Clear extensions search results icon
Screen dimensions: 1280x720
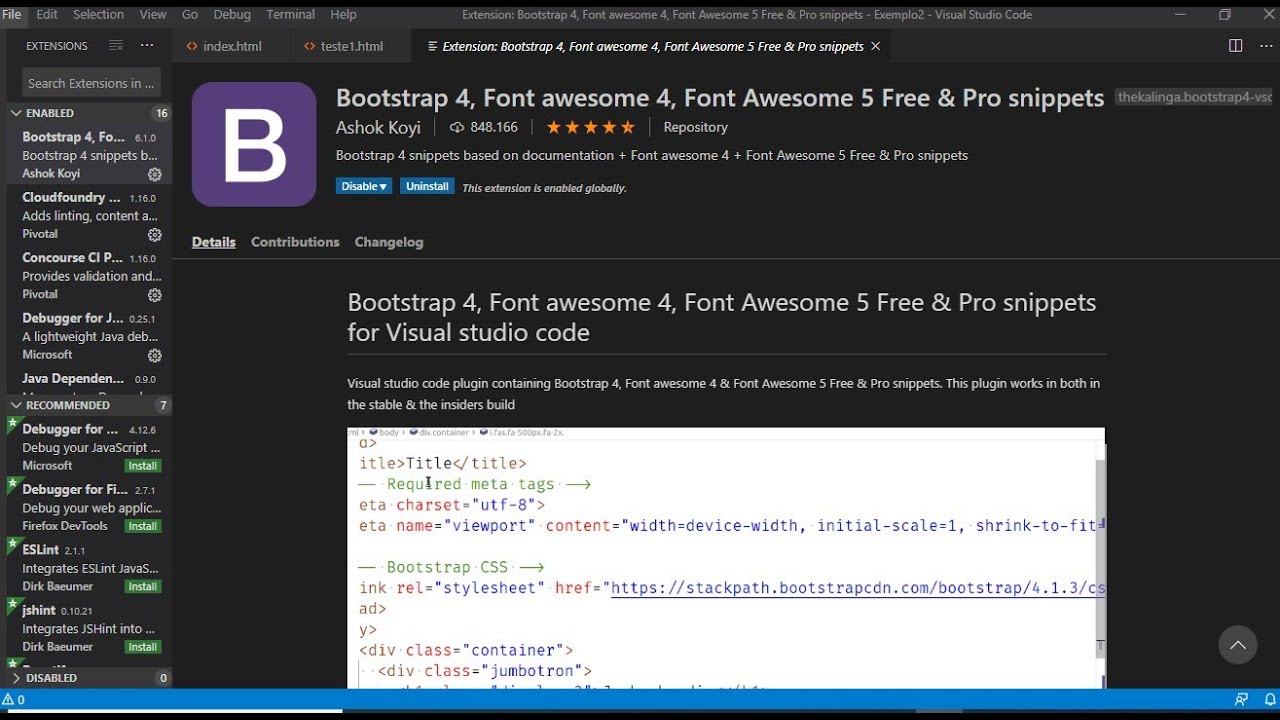pyautogui.click(x=116, y=46)
